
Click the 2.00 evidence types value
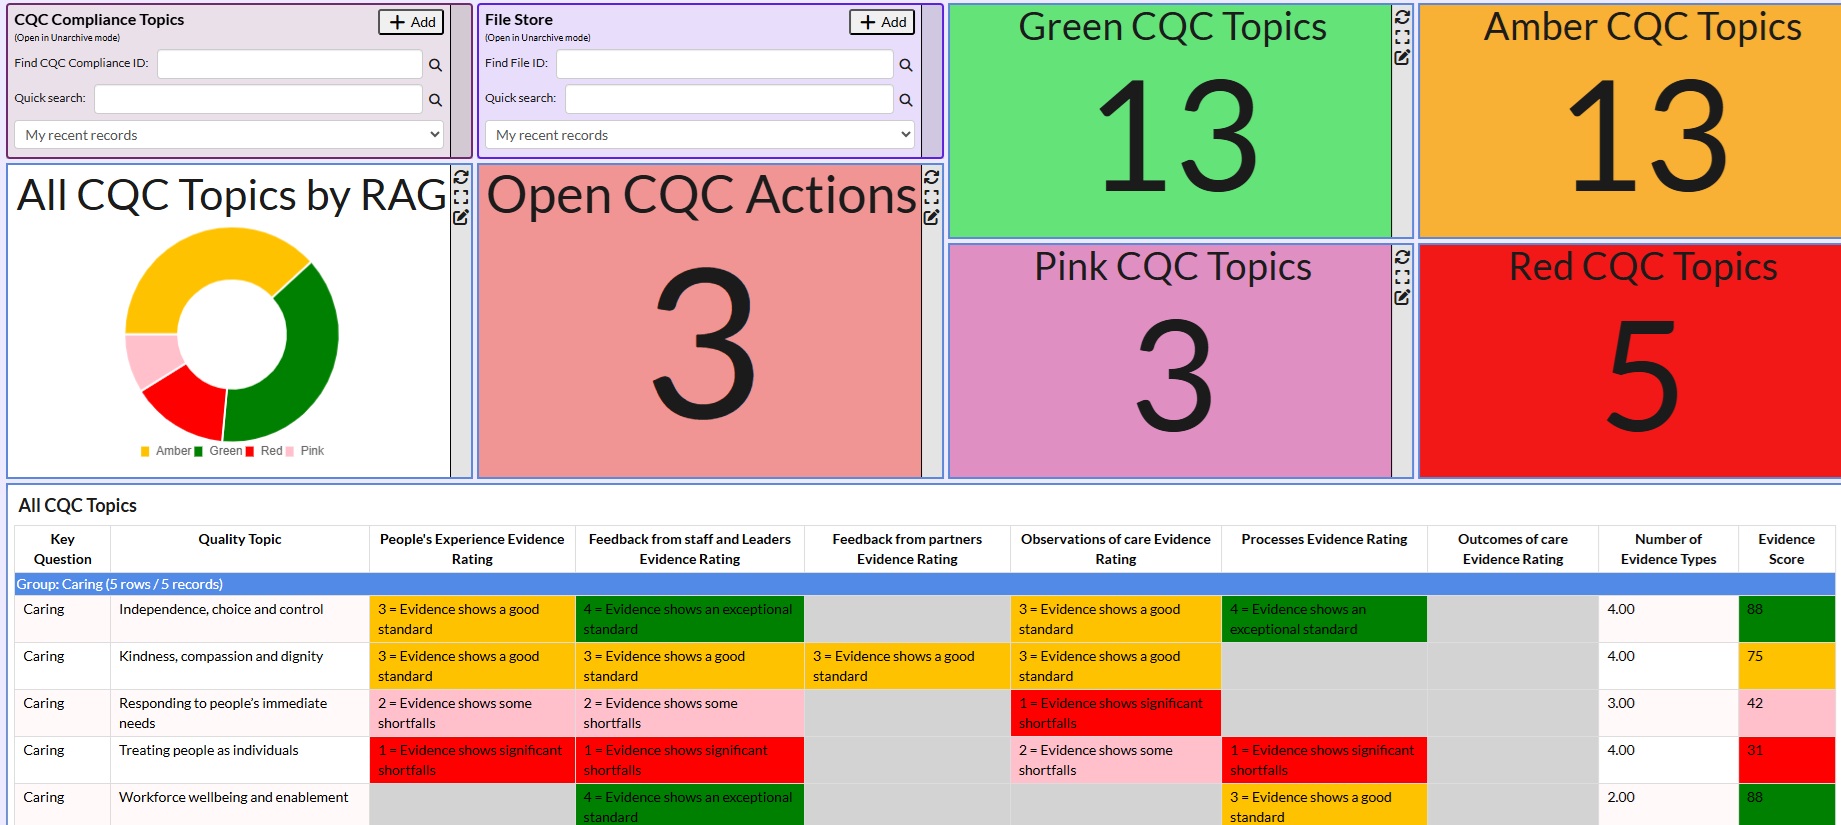point(1621,797)
